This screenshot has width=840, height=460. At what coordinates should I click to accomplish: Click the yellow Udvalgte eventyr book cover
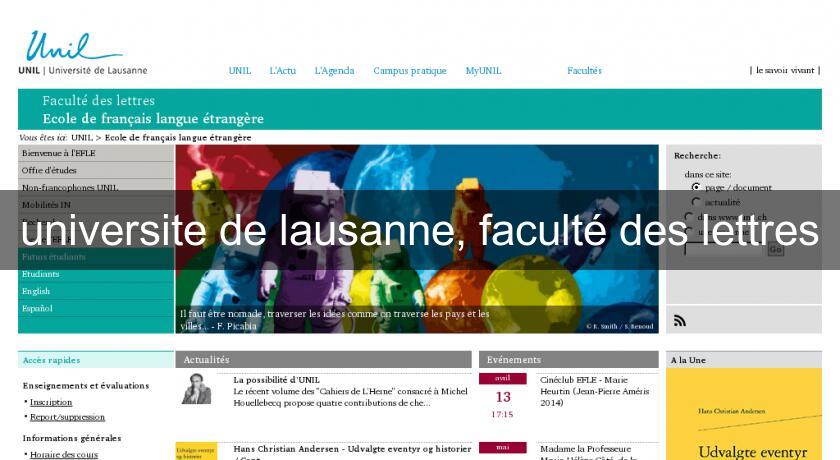[x=744, y=414]
